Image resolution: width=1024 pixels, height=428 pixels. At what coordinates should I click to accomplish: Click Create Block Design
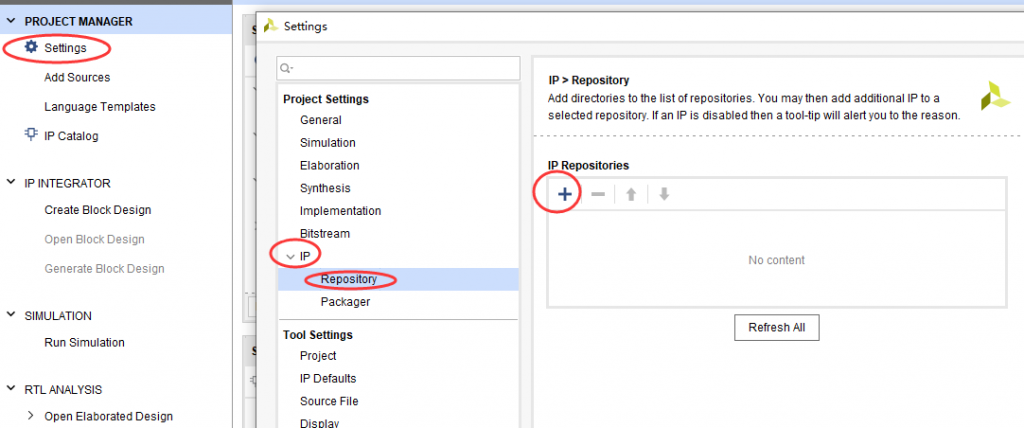[x=98, y=210]
